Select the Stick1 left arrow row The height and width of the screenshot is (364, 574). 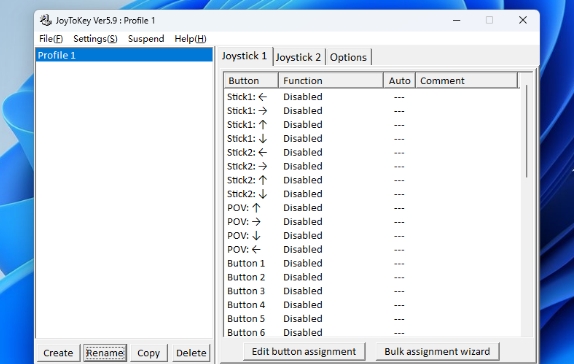click(372, 97)
